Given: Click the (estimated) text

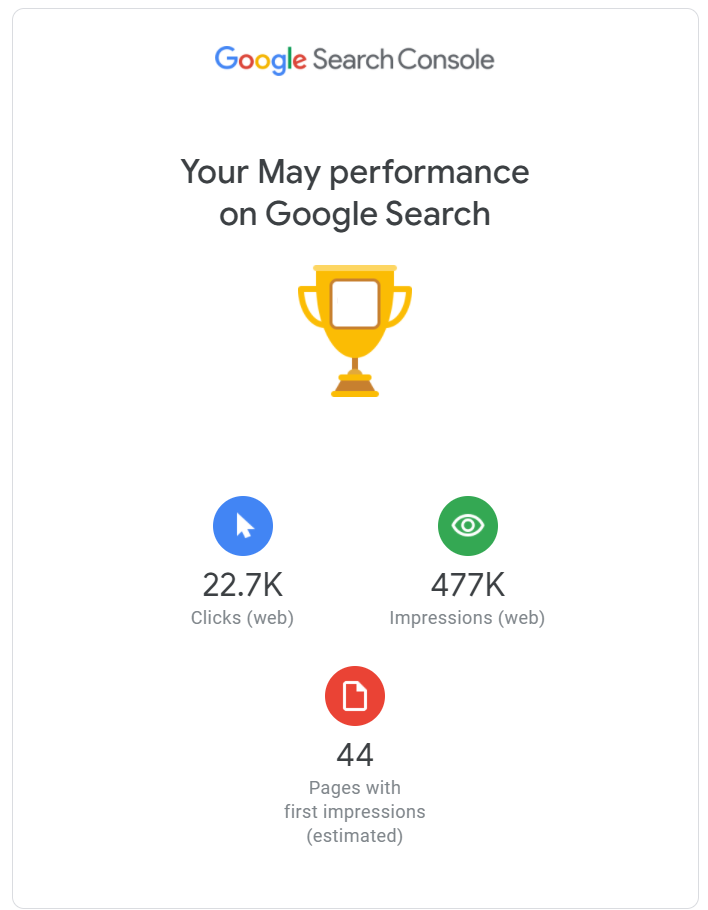Looking at the screenshot, I should point(355,836).
